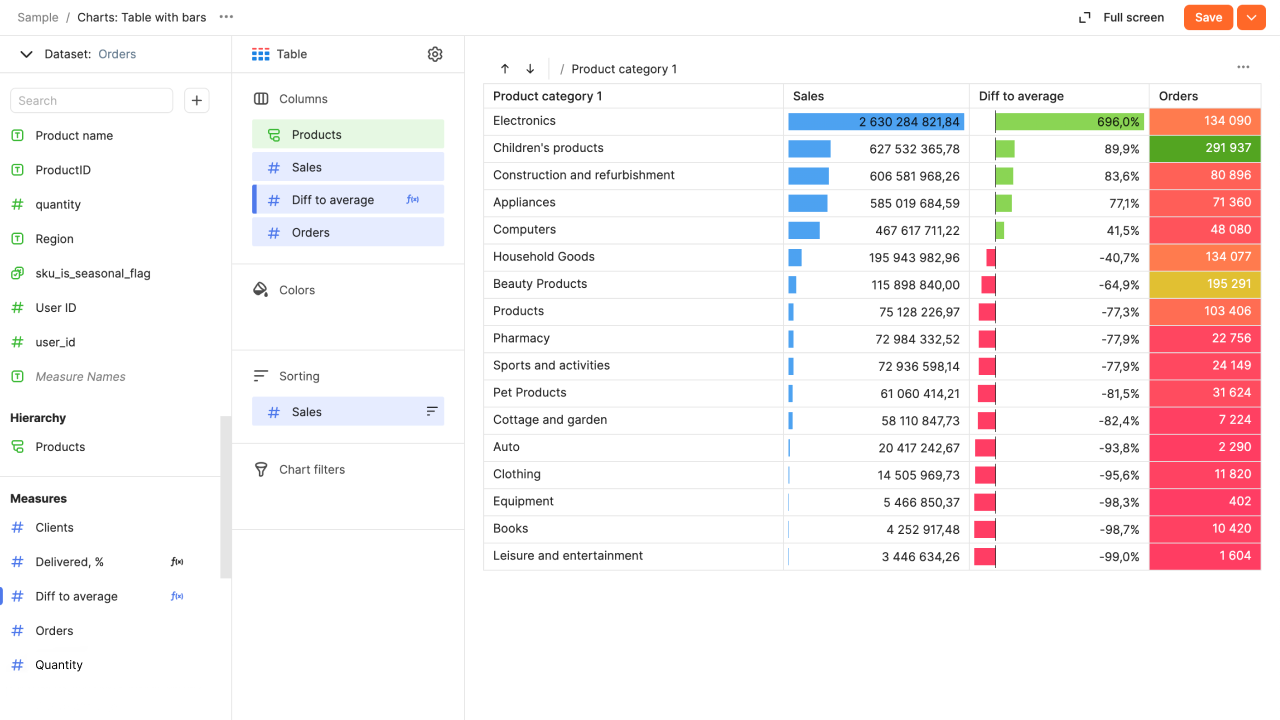1280x720 pixels.
Task: Click the plus icon to add a field
Action: tap(197, 100)
